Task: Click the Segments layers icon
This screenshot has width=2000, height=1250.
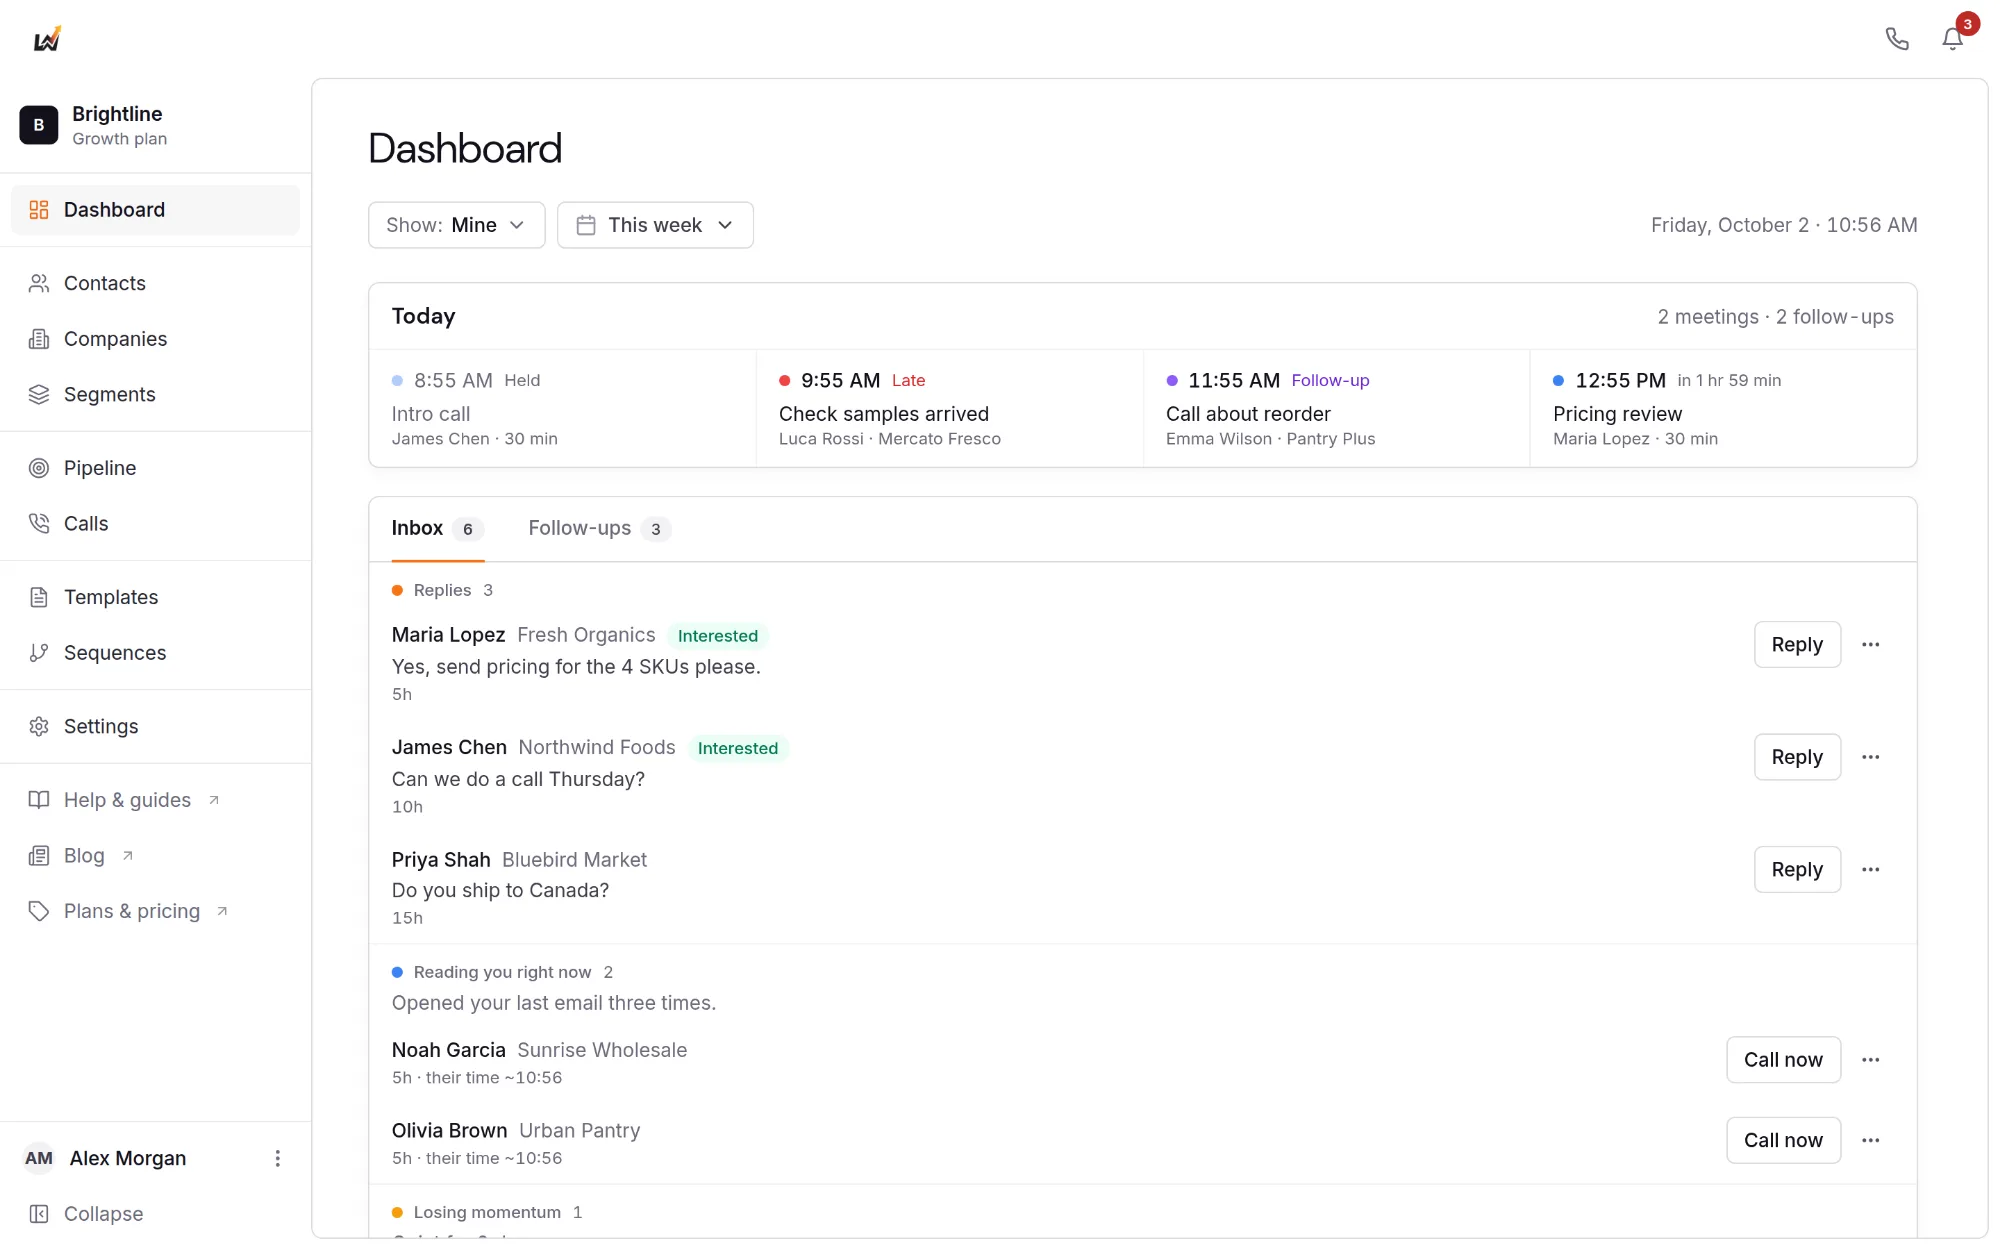Action: [x=39, y=395]
